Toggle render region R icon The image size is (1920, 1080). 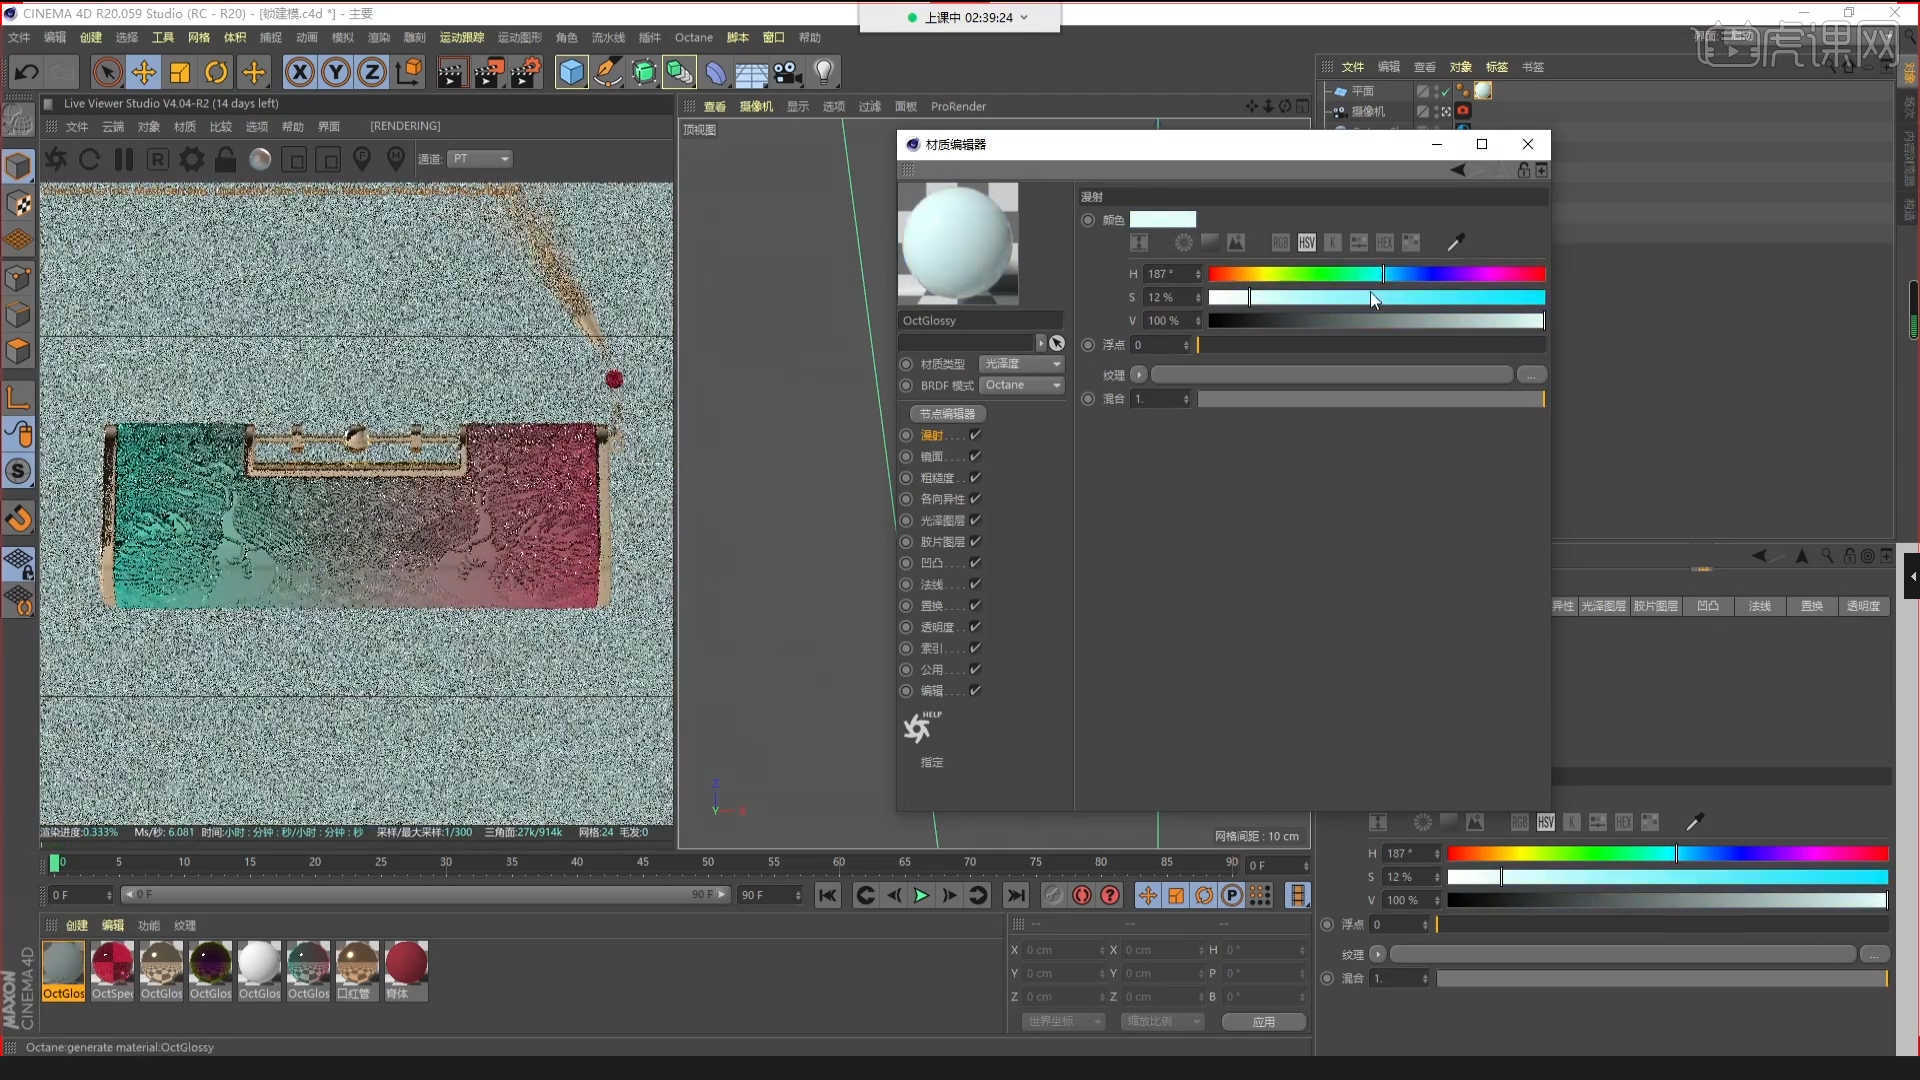point(158,159)
